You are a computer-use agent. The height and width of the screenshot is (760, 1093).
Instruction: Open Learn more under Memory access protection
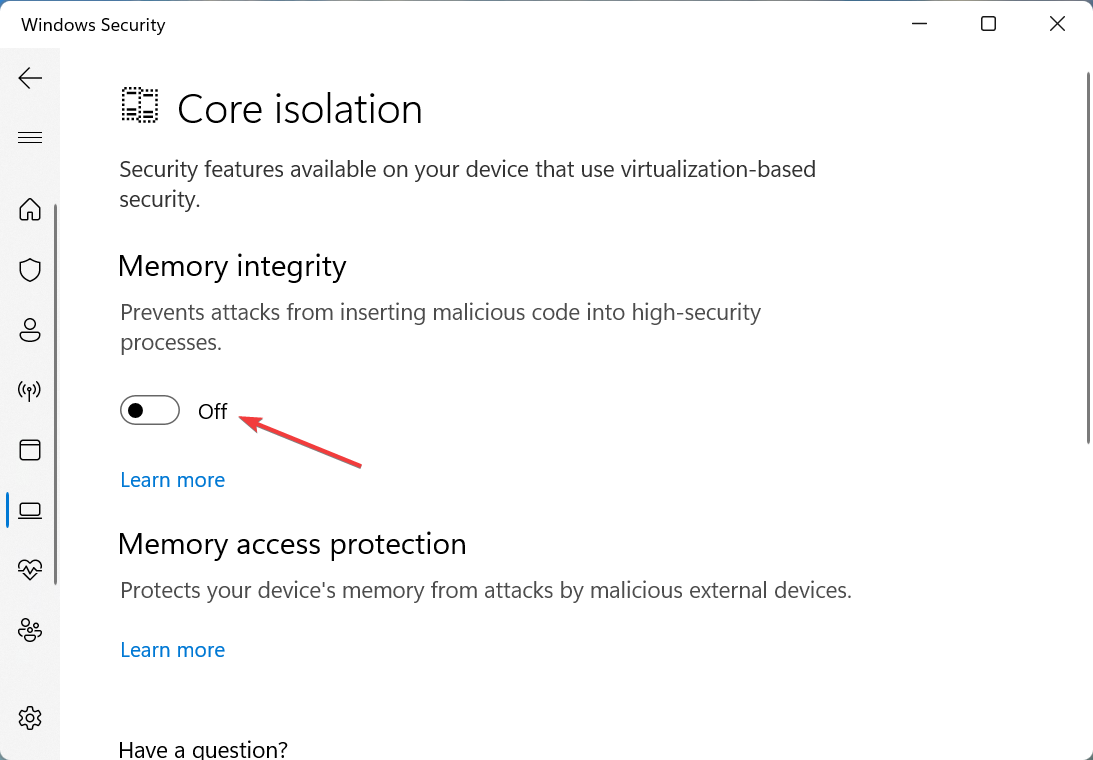point(172,650)
